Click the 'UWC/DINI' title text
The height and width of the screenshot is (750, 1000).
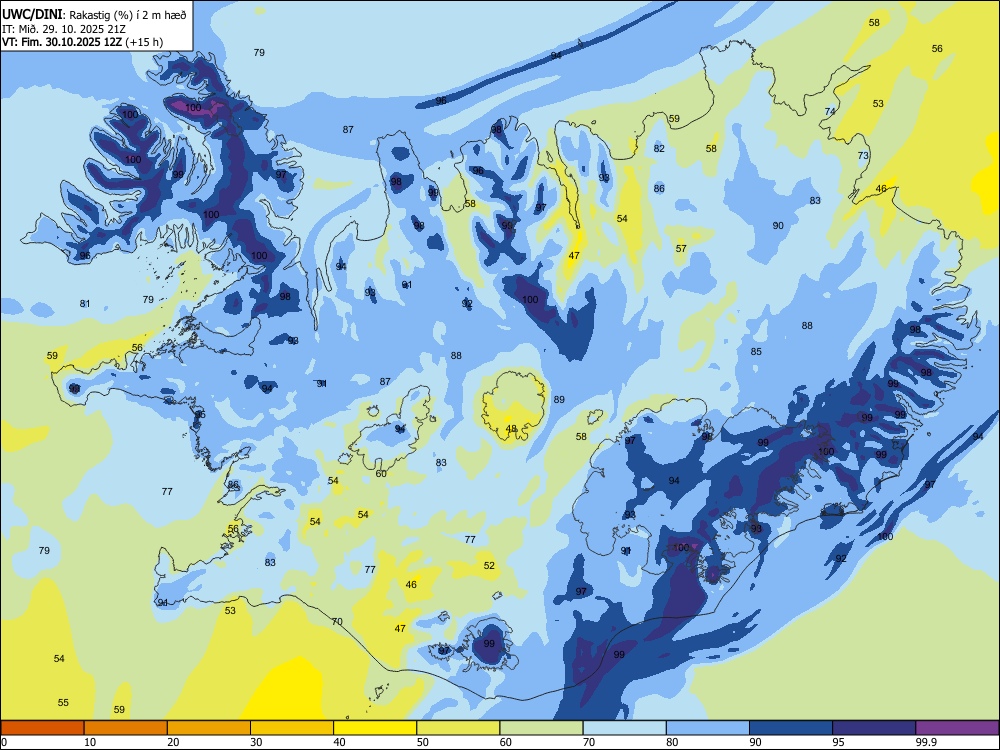click(x=32, y=15)
